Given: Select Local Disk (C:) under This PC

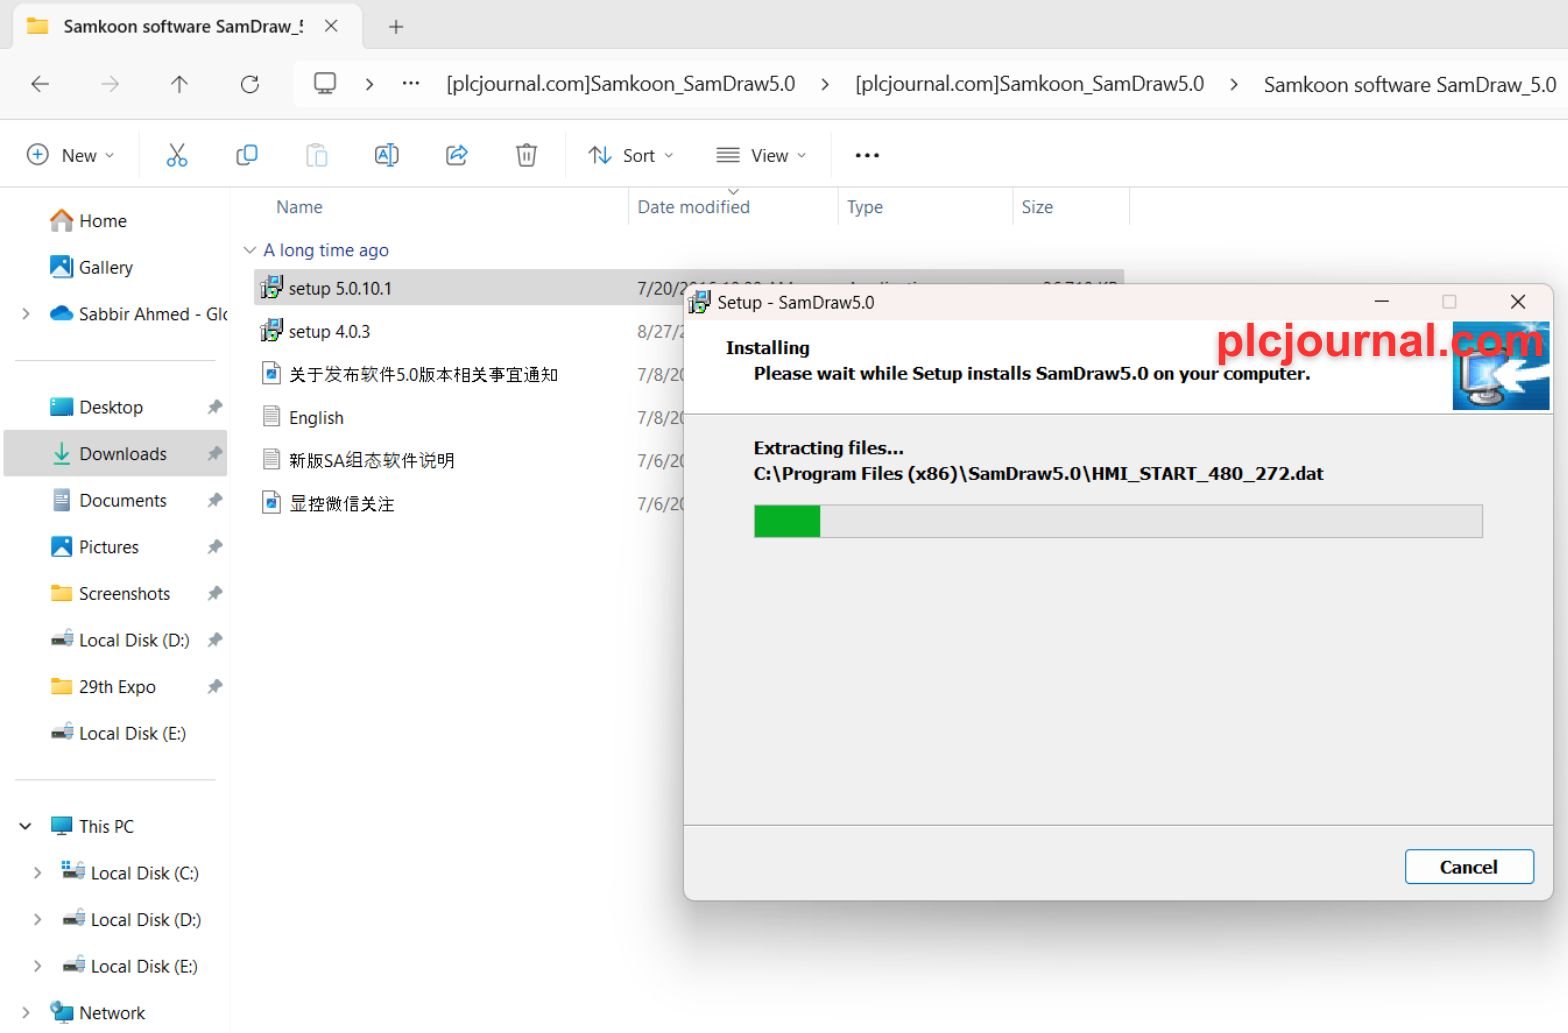Looking at the screenshot, I should 131,873.
